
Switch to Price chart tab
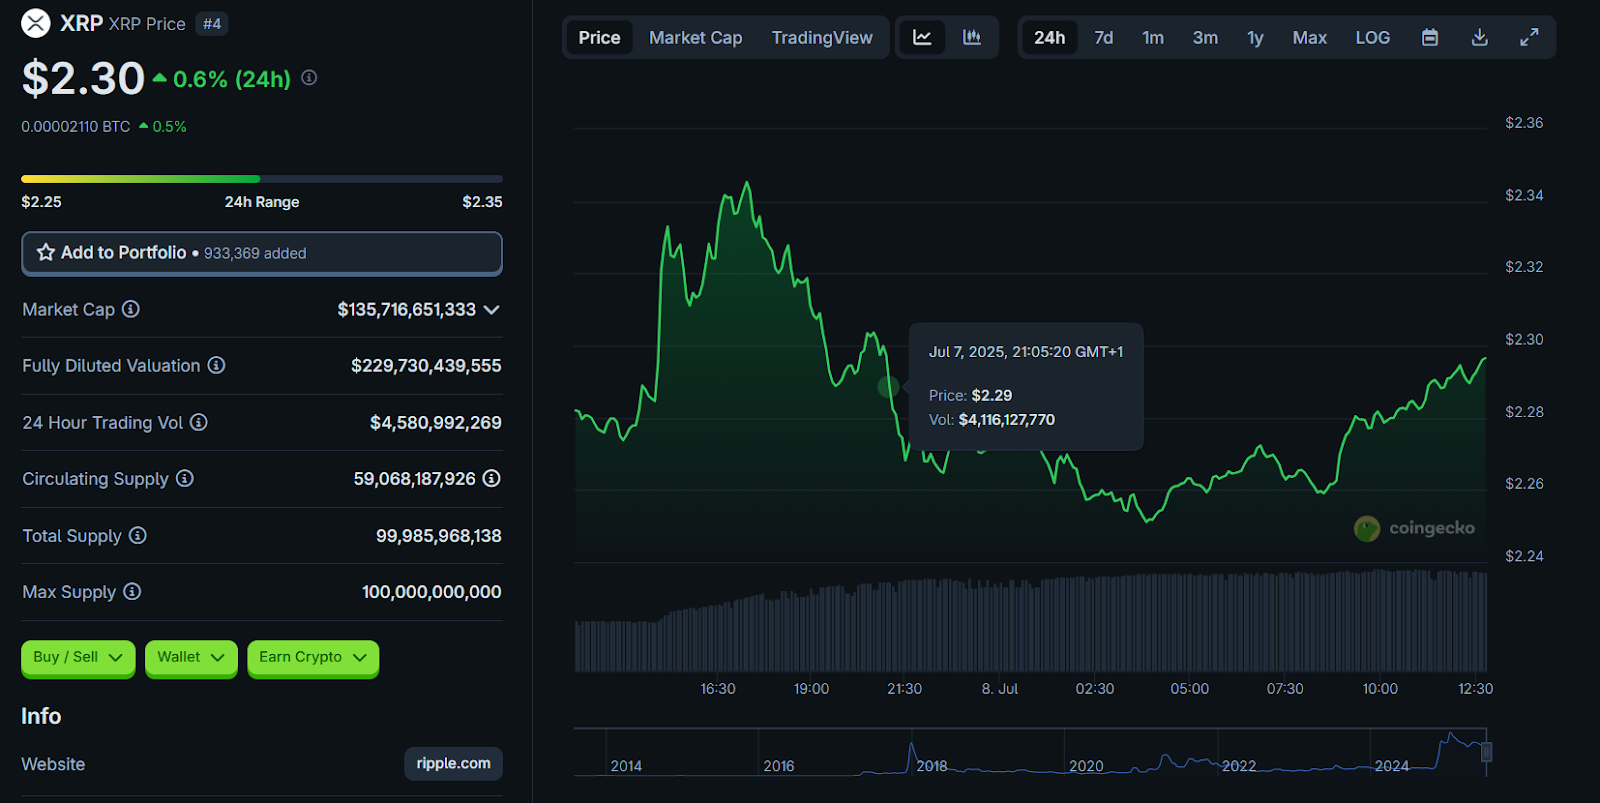[599, 38]
